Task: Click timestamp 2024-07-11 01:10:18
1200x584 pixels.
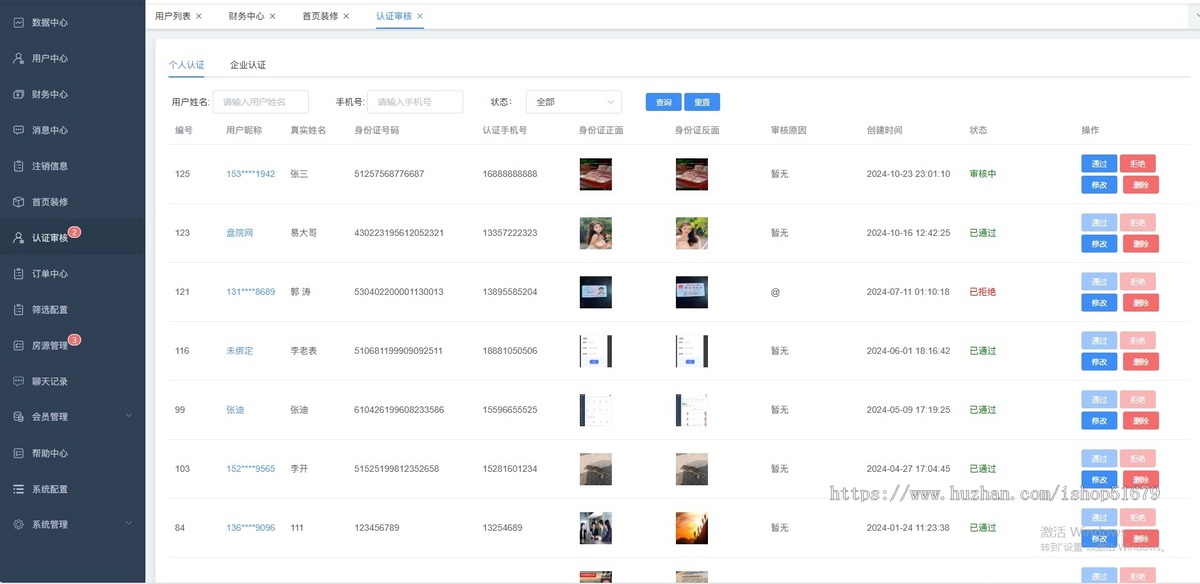Action: click(908, 292)
